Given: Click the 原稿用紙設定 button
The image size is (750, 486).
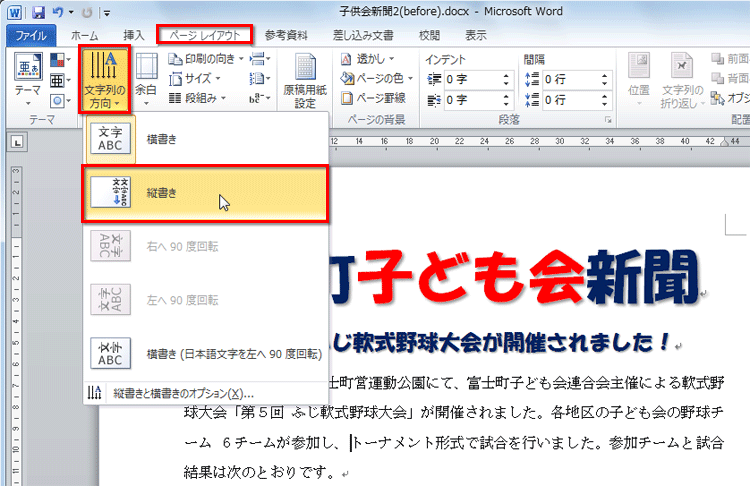Looking at the screenshot, I should pos(305,81).
